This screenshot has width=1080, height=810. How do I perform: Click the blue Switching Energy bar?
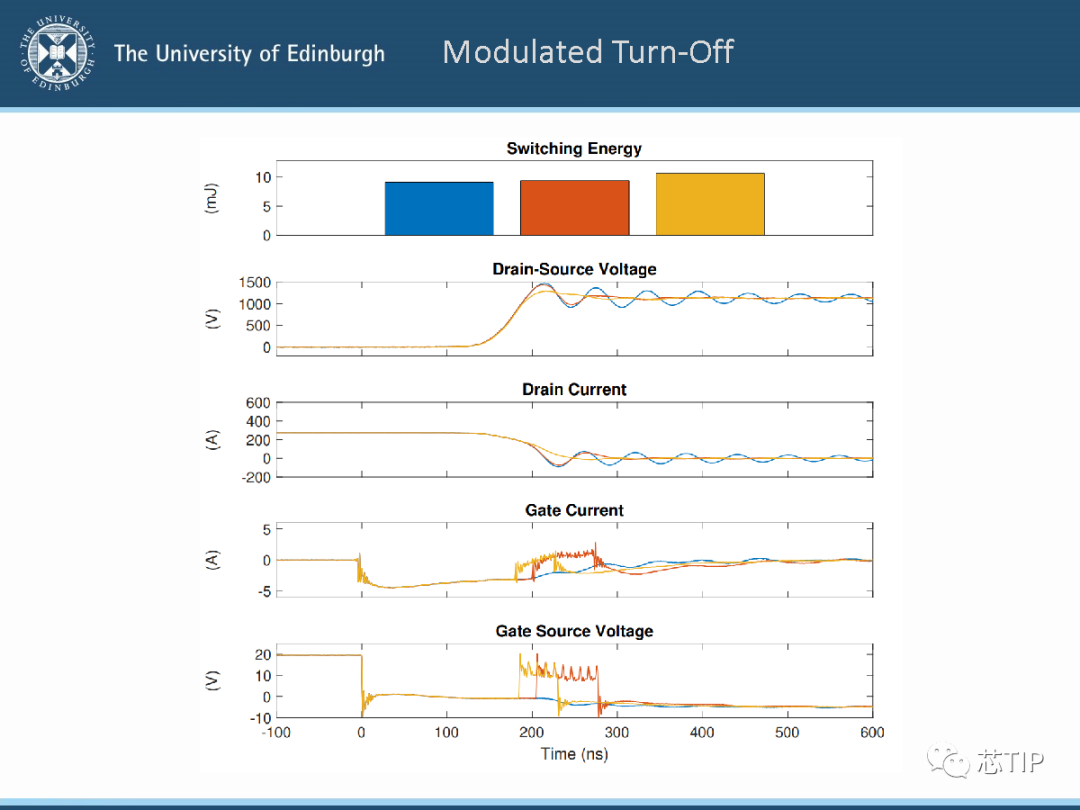(x=439, y=209)
